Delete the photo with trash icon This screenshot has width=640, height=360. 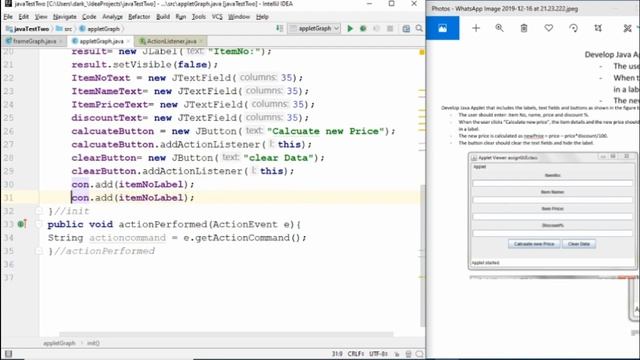[x=524, y=28]
